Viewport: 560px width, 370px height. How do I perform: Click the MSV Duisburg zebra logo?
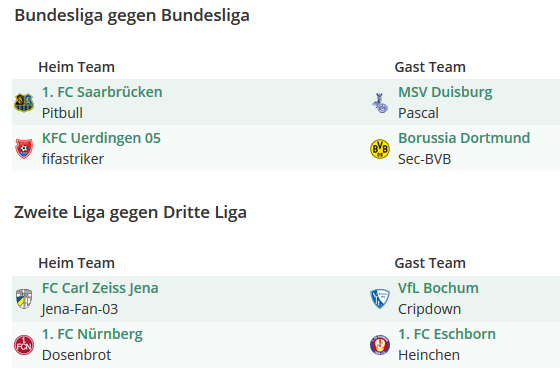[x=380, y=103]
